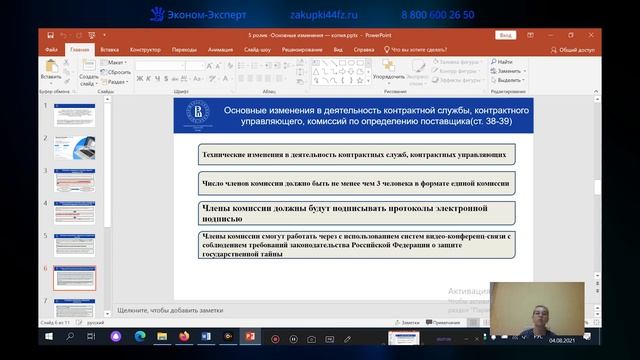Screen dimensions: 640x360
Task: Open the Рецензирование tab
Action: pyautogui.click(x=302, y=50)
